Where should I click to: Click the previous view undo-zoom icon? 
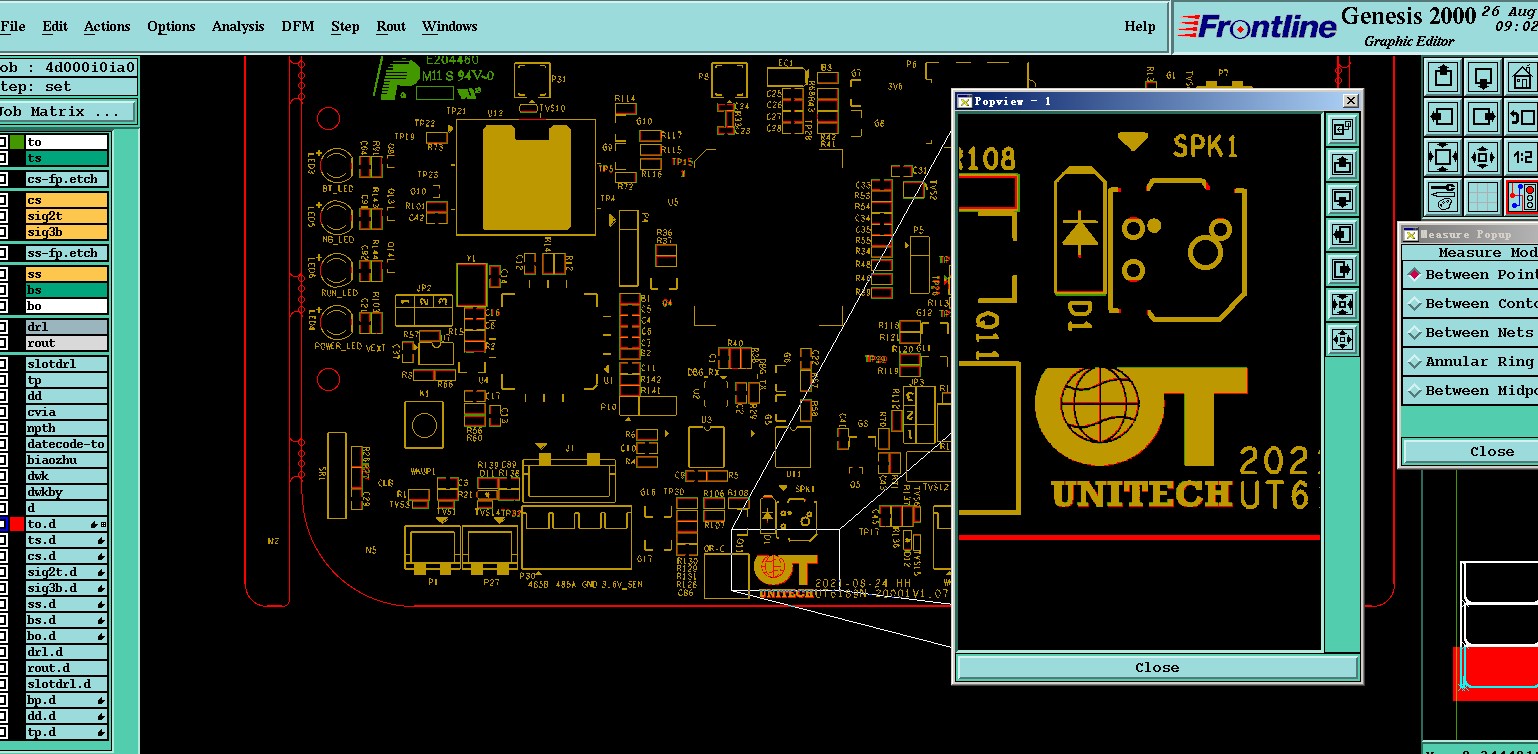tap(1523, 117)
